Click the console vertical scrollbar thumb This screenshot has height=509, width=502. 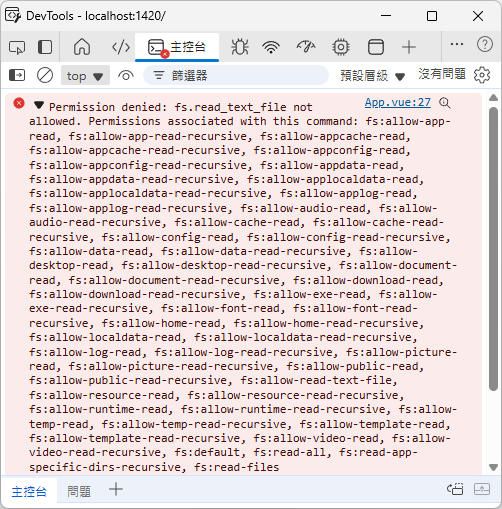493,248
